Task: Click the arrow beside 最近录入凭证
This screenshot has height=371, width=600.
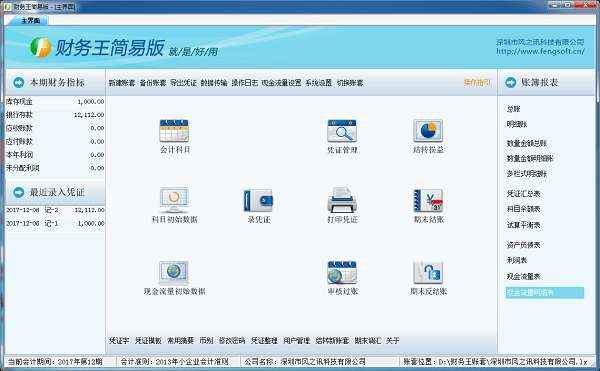Action: [x=18, y=192]
